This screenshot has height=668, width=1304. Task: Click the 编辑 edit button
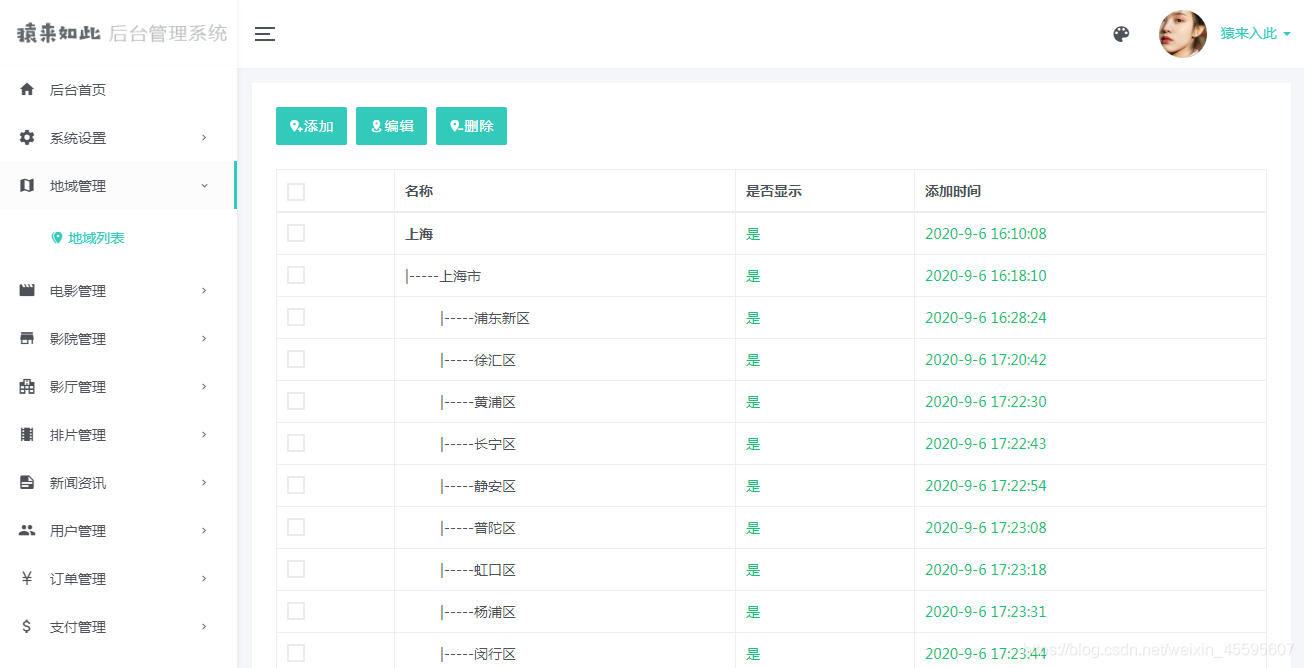(x=391, y=126)
